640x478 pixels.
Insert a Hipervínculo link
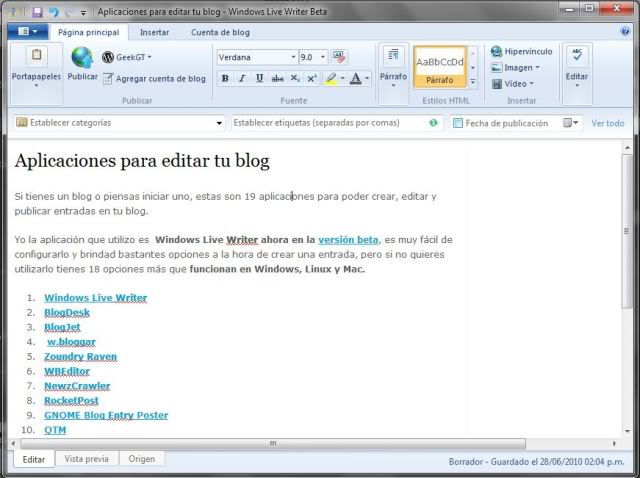pos(521,51)
